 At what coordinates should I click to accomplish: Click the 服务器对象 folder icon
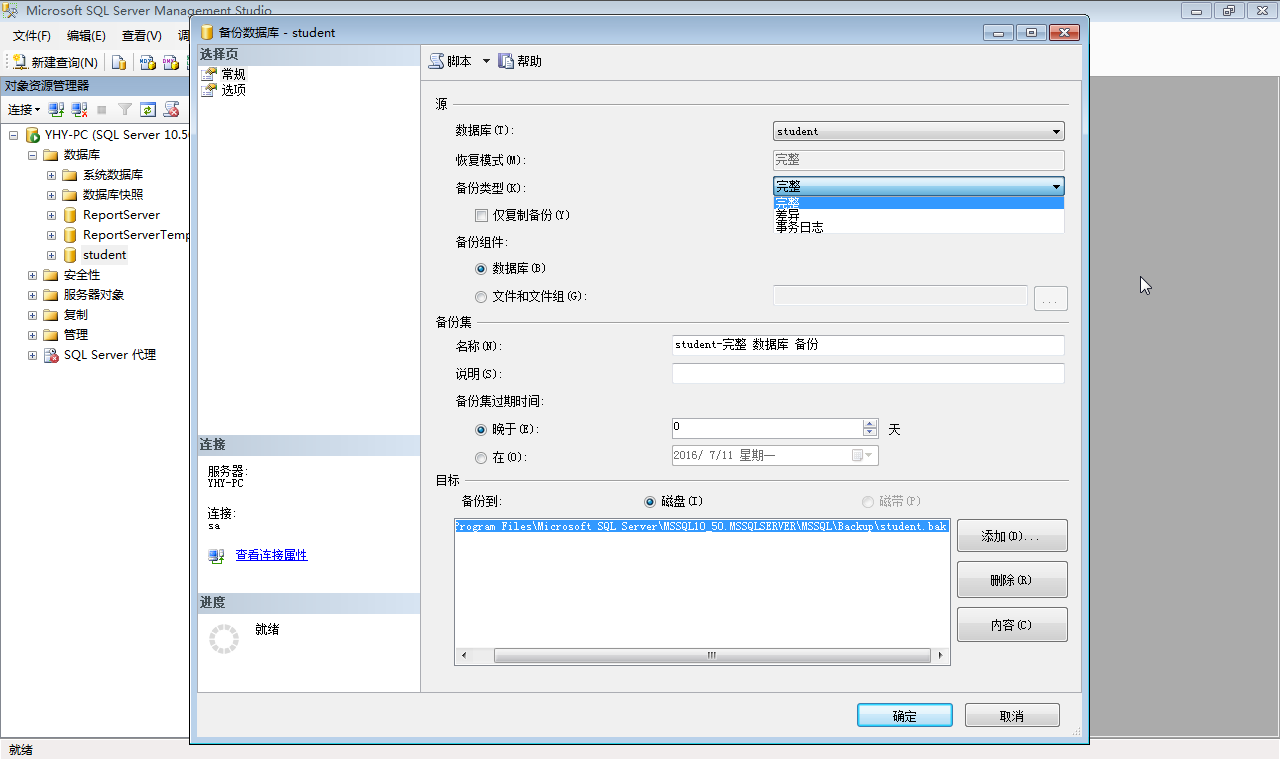click(51, 295)
